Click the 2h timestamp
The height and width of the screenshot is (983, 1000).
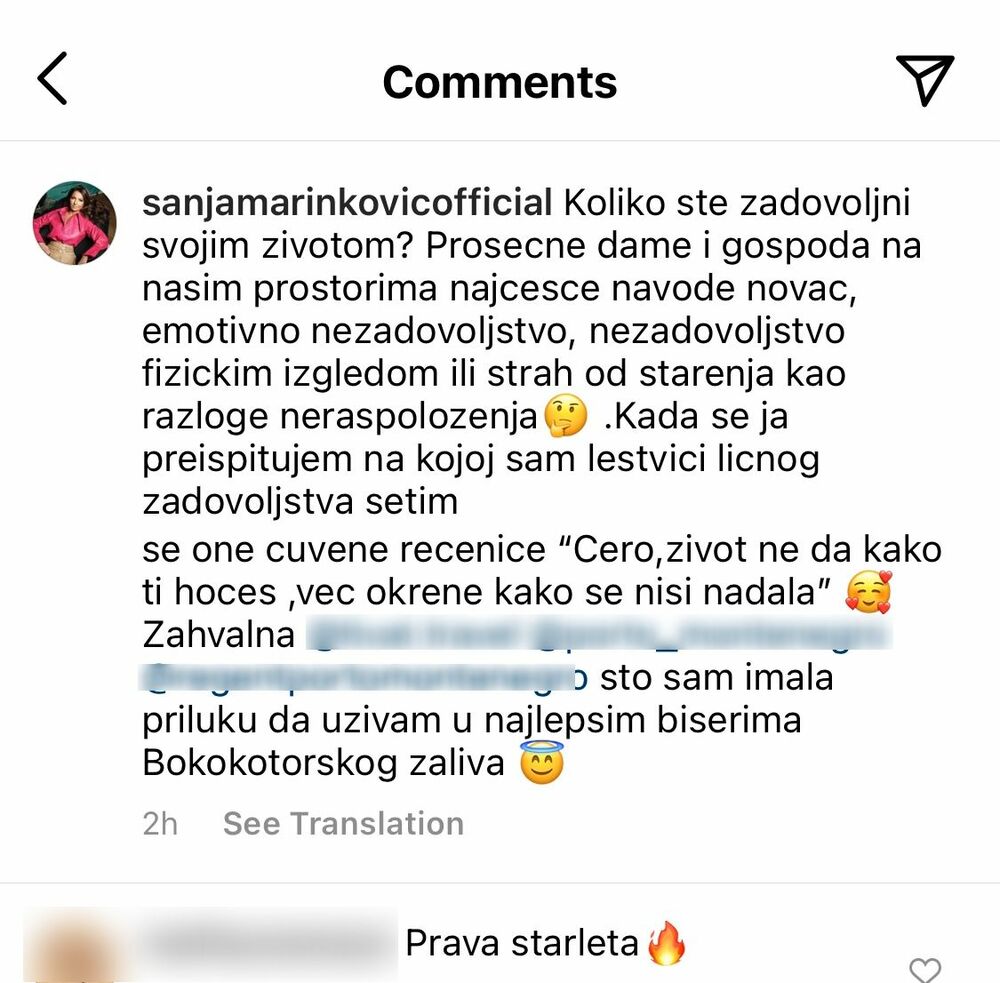click(x=159, y=824)
